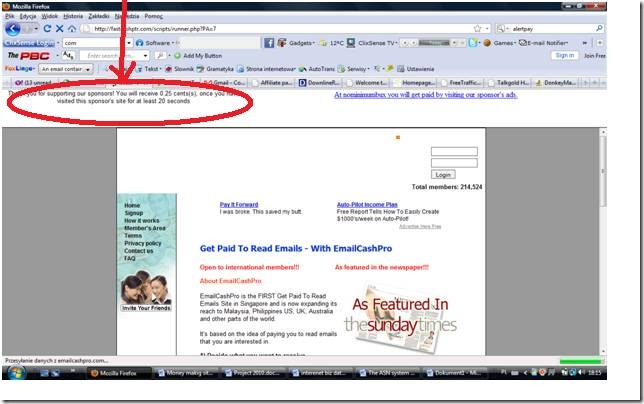Open the Słownik dictionary icon
The image size is (644, 404).
[x=168, y=69]
